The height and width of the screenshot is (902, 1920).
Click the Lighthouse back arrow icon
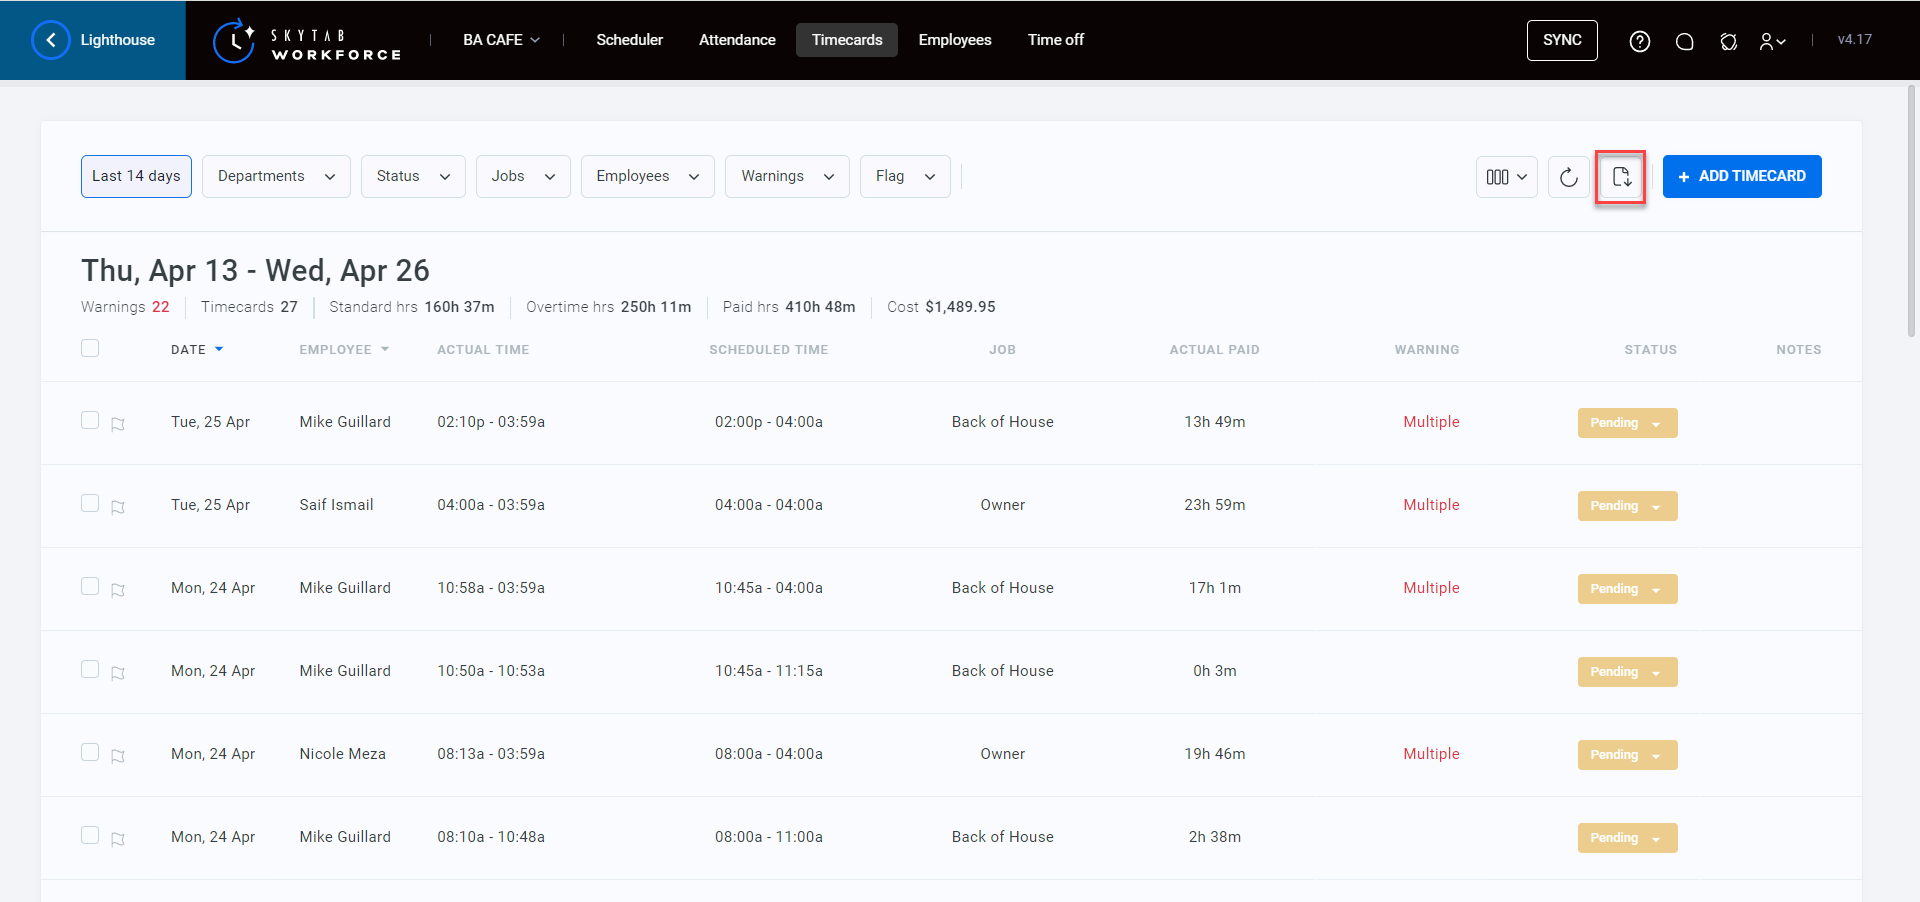(51, 40)
